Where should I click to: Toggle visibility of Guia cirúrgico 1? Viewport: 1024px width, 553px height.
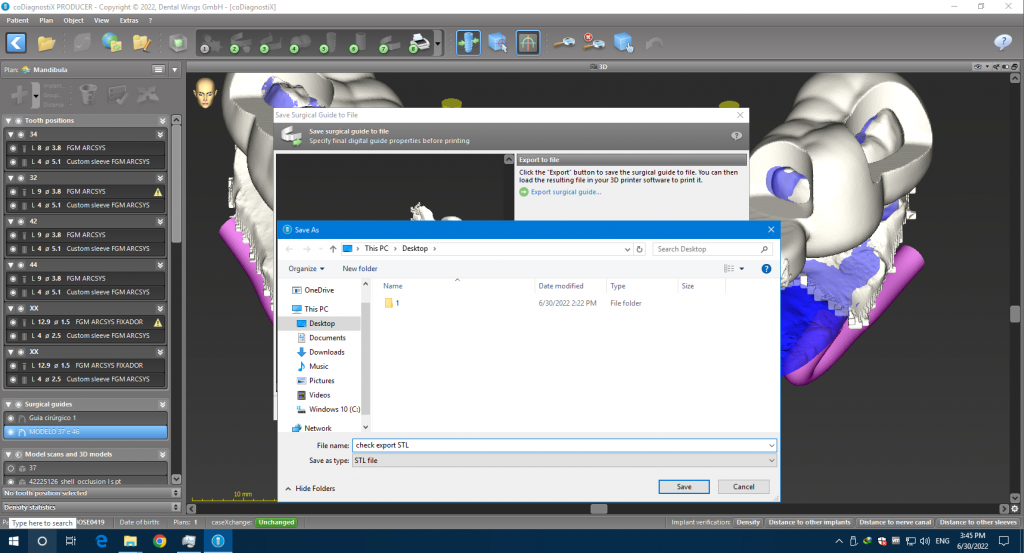click(x=12, y=418)
